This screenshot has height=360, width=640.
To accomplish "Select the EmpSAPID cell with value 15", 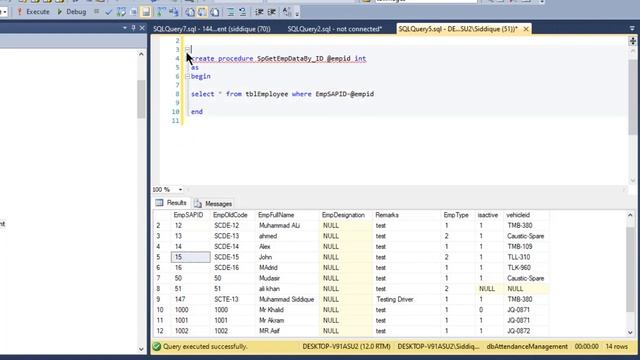I will point(190,257).
